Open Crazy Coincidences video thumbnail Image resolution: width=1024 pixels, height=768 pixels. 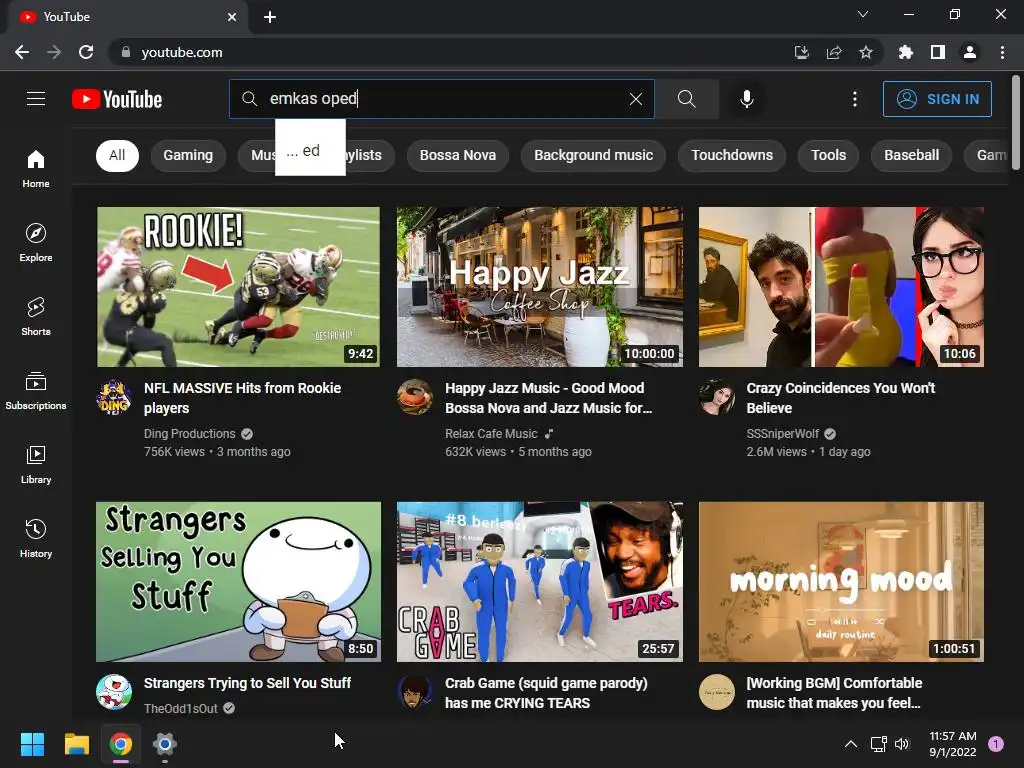click(841, 287)
